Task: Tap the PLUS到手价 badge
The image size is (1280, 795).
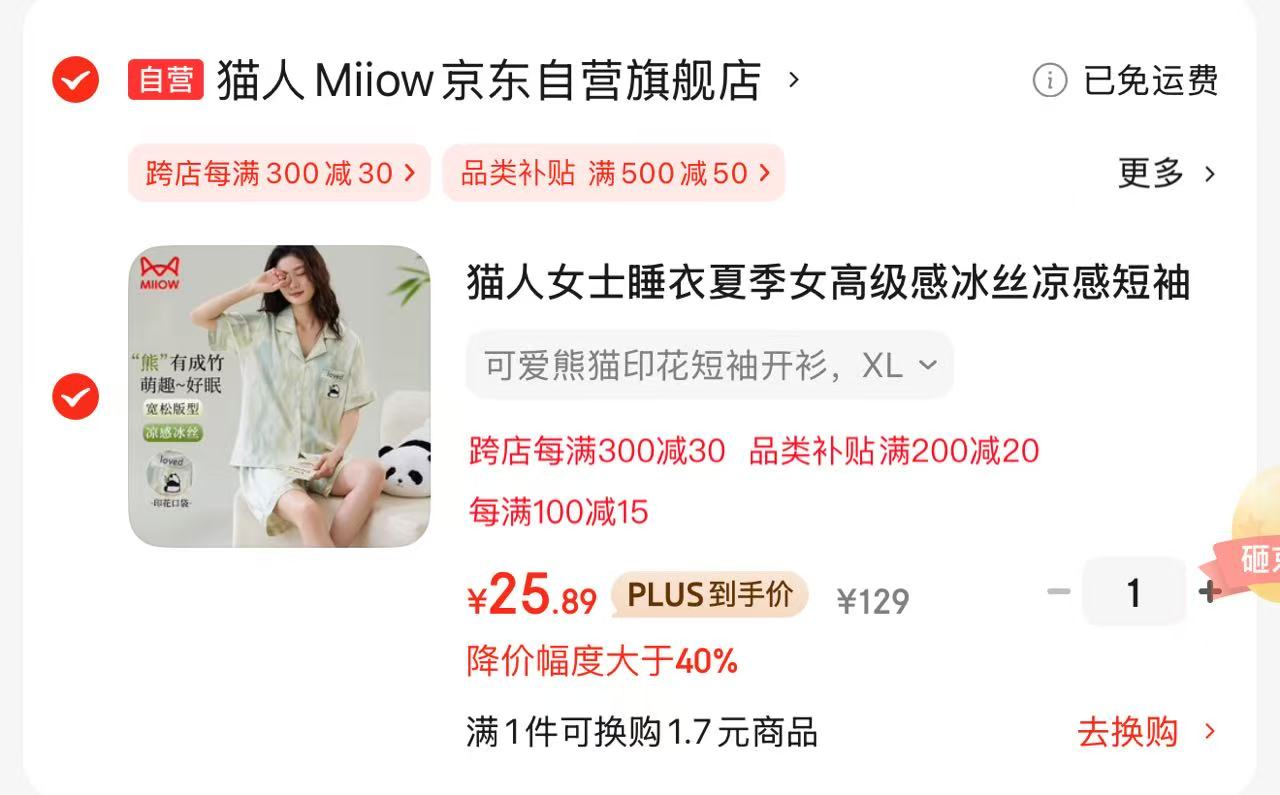Action: (x=709, y=595)
